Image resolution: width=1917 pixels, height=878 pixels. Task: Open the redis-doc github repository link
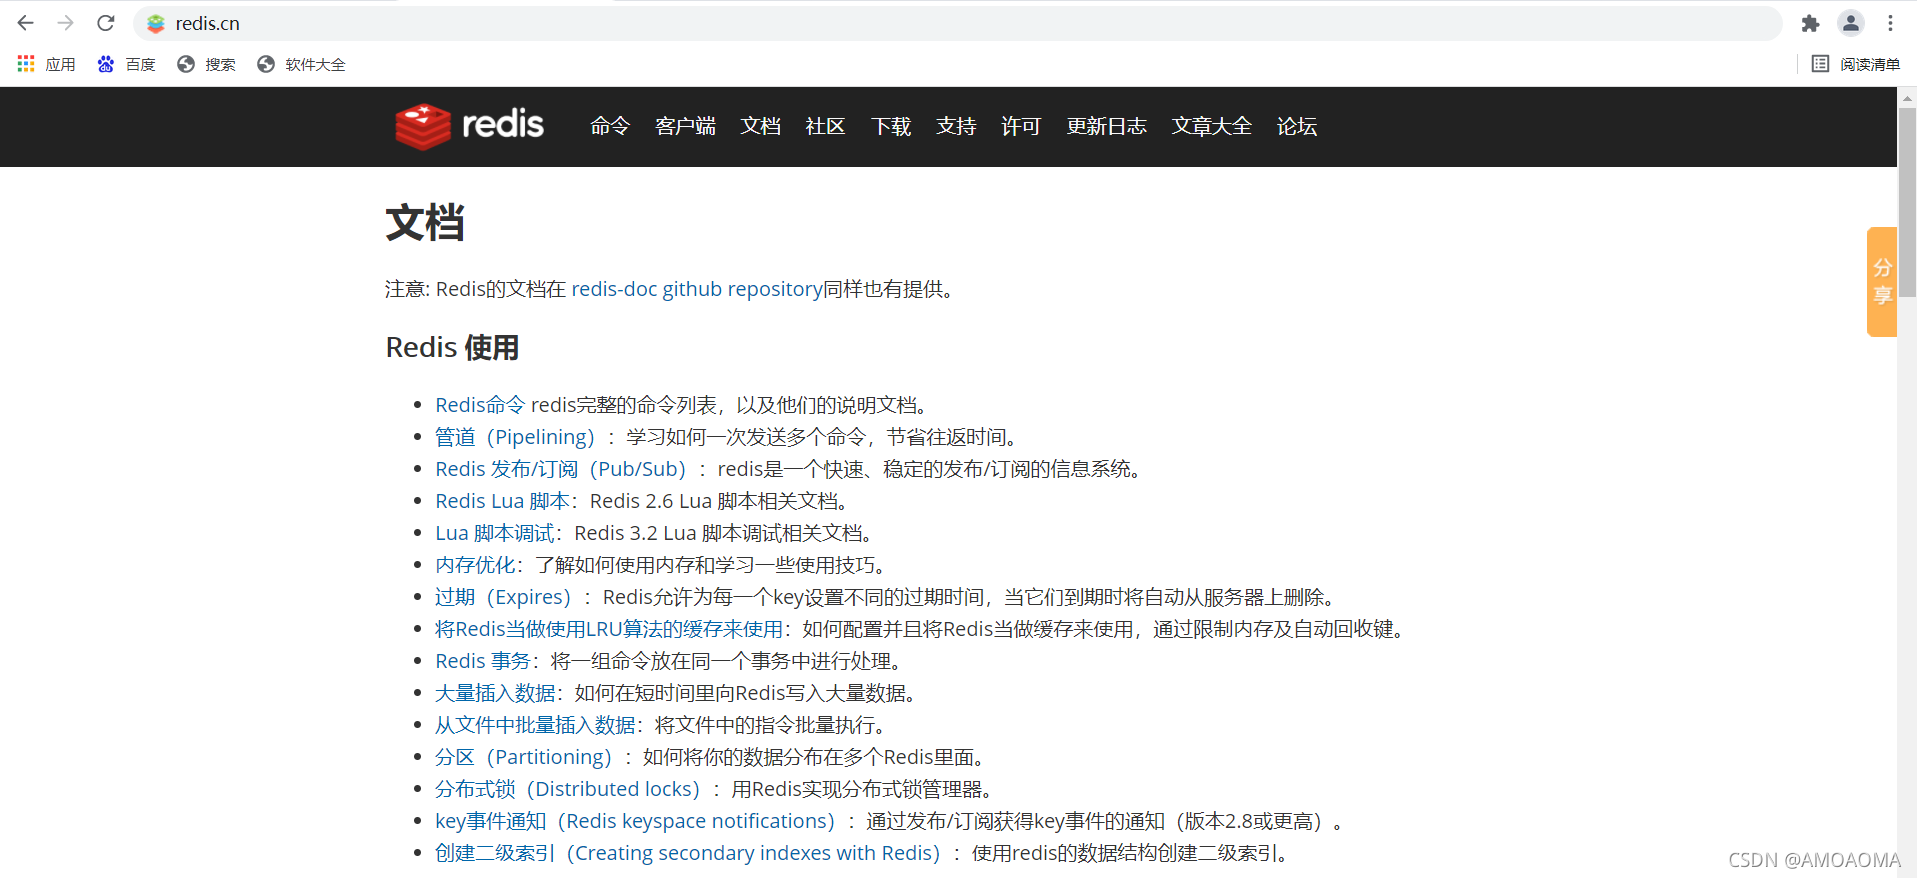[697, 289]
